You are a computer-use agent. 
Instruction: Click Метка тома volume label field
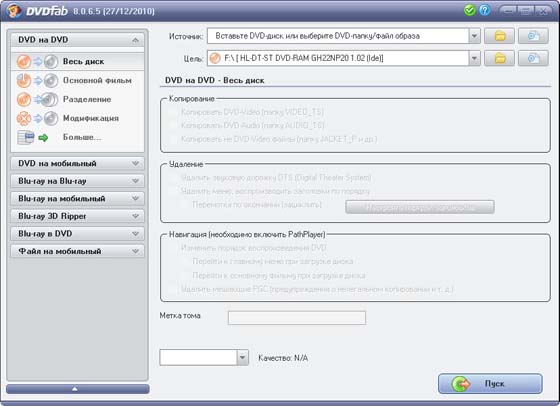click(297, 318)
